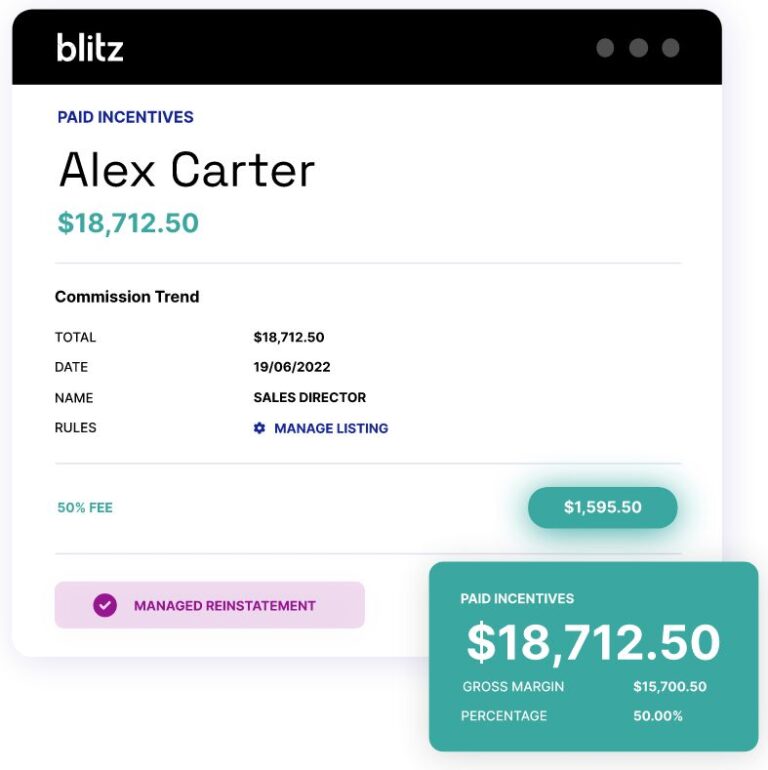Click the last gray dot in header
The height and width of the screenshot is (770, 768).
click(x=671, y=48)
